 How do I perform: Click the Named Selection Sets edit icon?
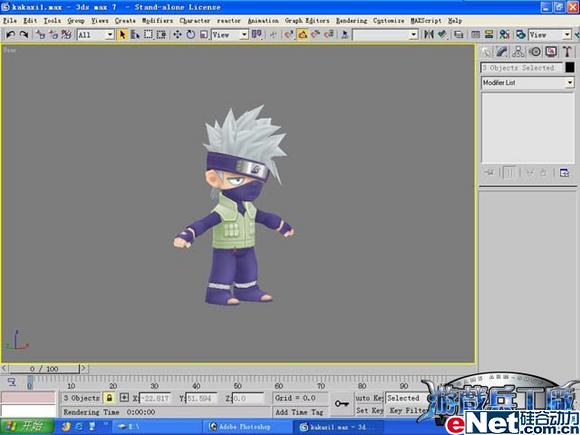click(345, 35)
